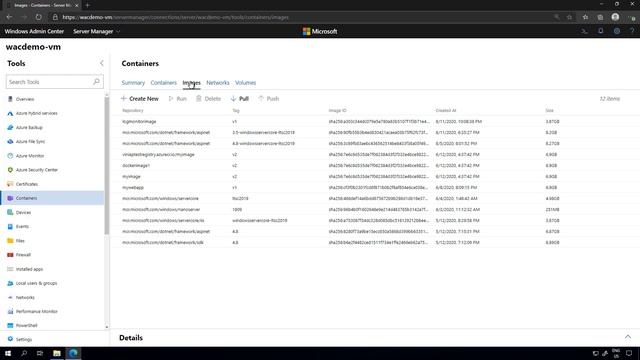
Task: Open the Azure File Sync tool
Action: coord(30,142)
